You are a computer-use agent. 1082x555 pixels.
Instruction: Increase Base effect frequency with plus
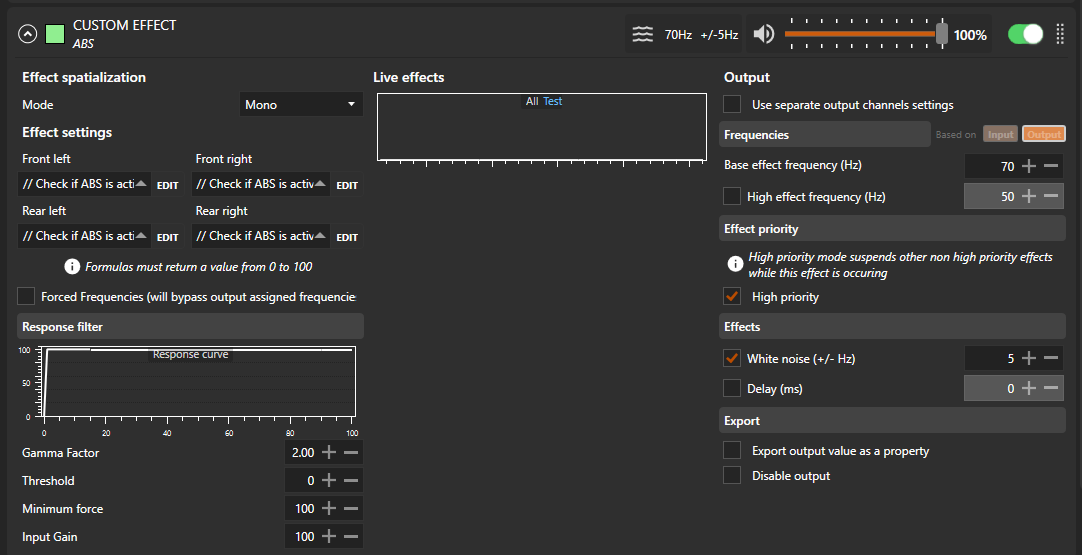[x=1029, y=167]
